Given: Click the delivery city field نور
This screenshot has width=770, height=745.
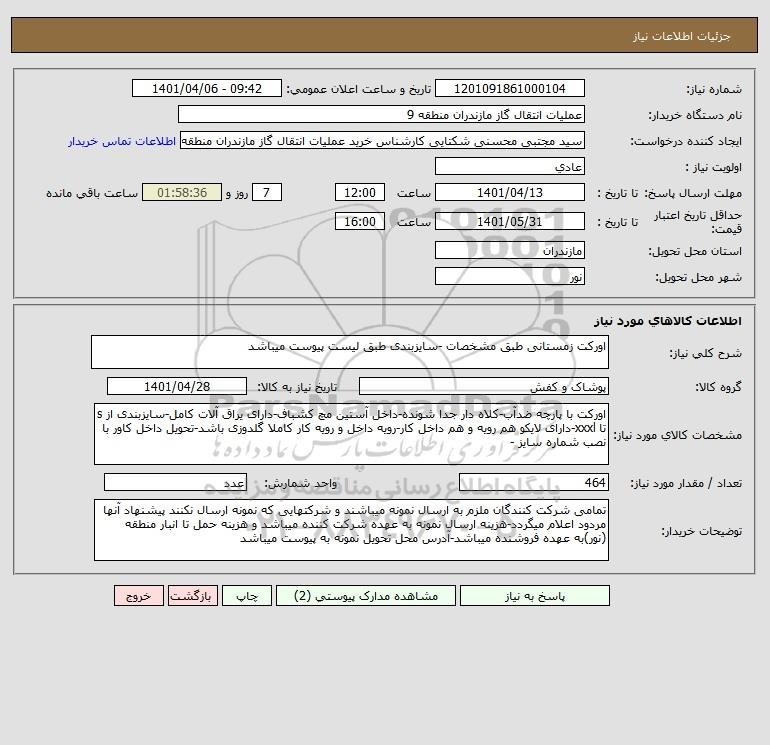Looking at the screenshot, I should coord(510,276).
